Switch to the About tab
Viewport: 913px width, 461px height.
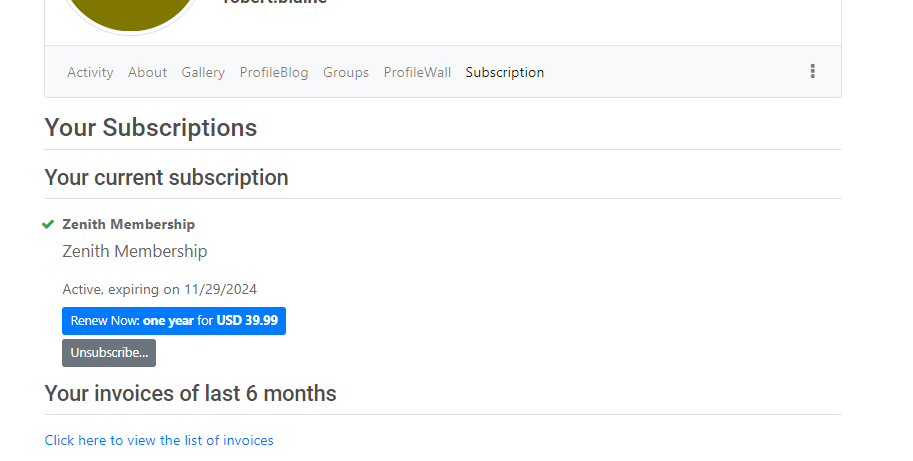(147, 72)
